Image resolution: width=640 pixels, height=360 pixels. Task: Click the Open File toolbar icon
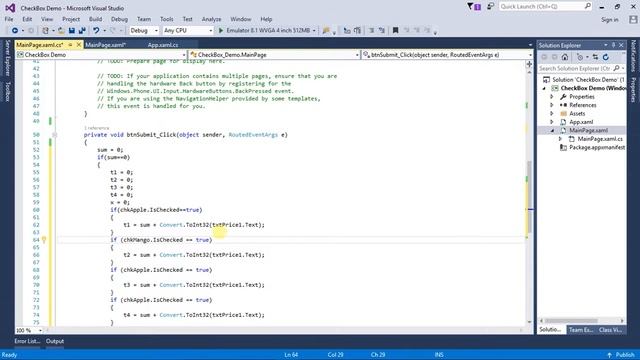click(x=61, y=31)
